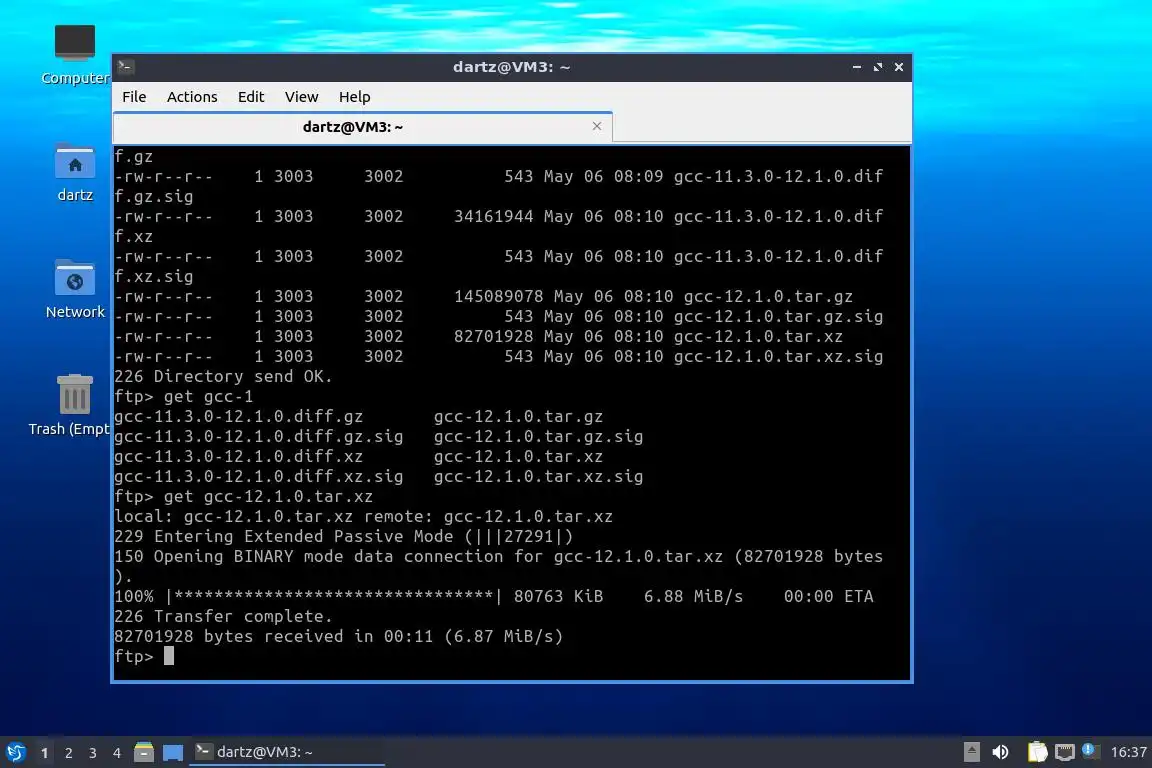The width and height of the screenshot is (1152, 768).
Task: Open the Edit menu
Action: (x=251, y=97)
